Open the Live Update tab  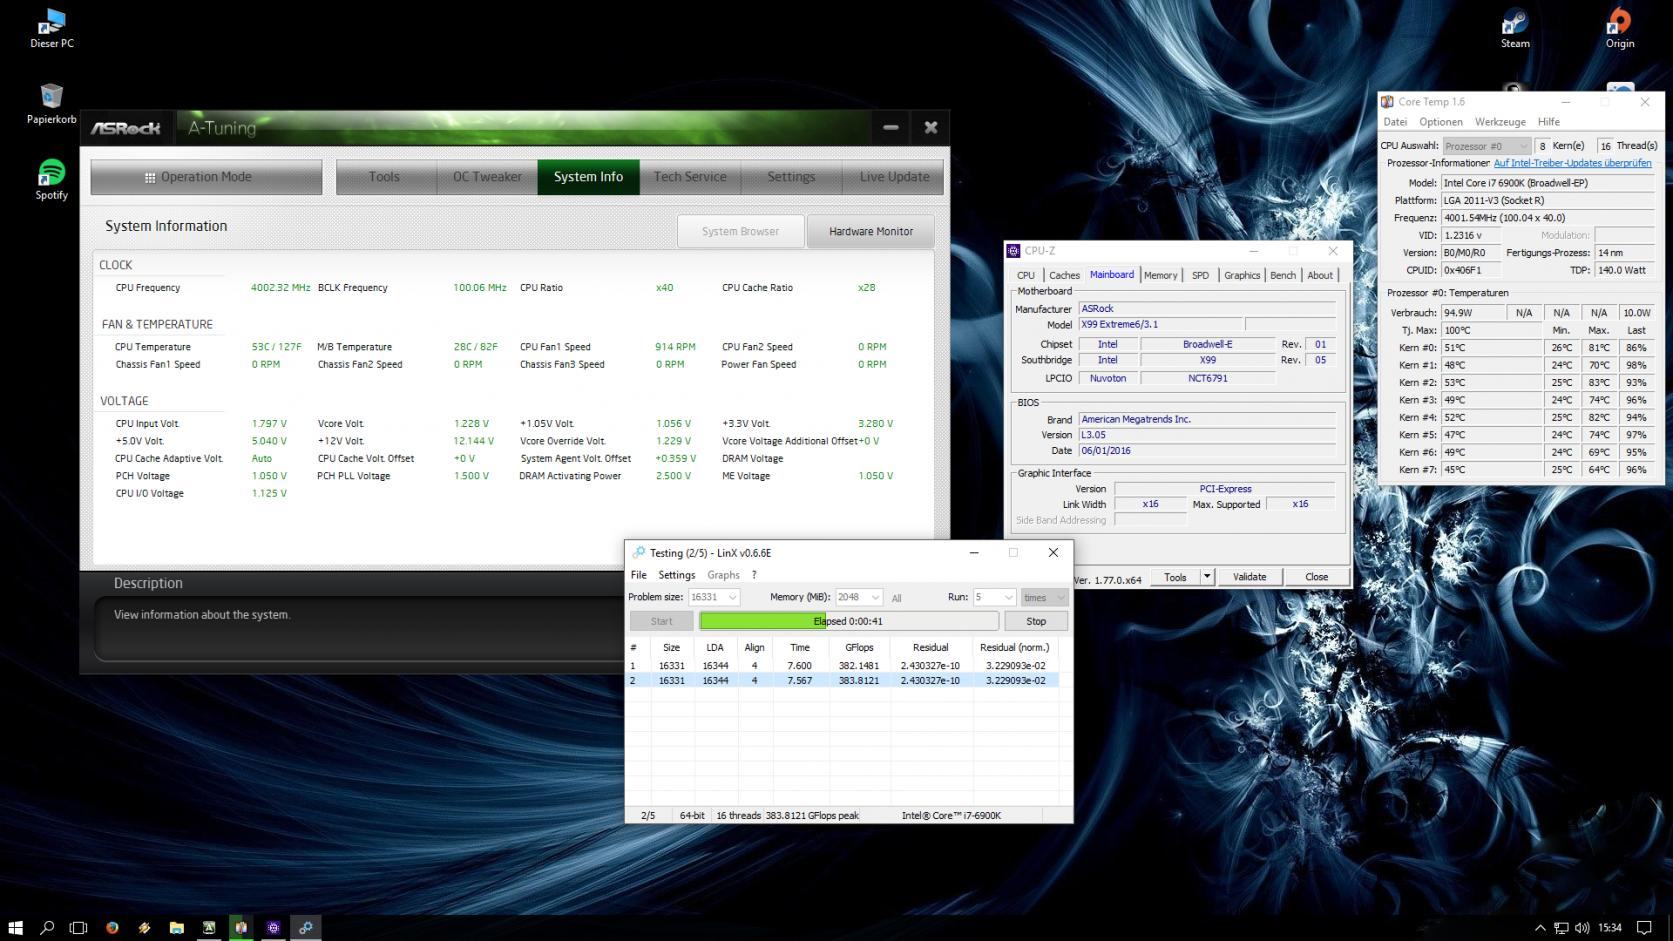click(x=894, y=177)
